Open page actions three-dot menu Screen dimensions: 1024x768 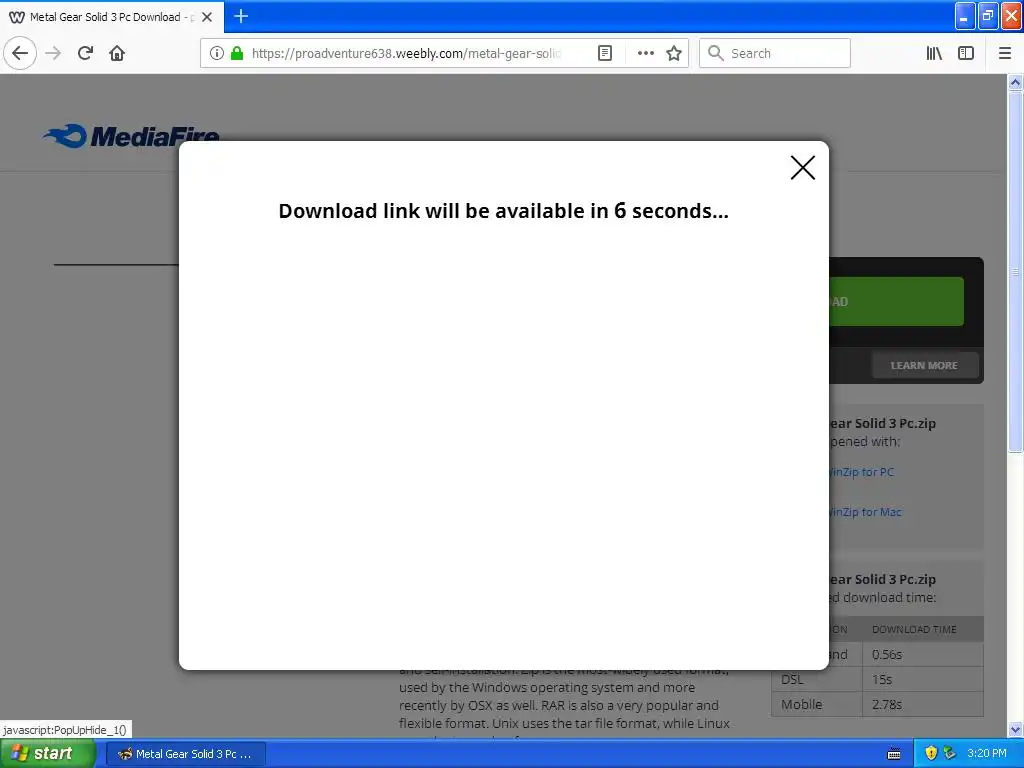[645, 53]
